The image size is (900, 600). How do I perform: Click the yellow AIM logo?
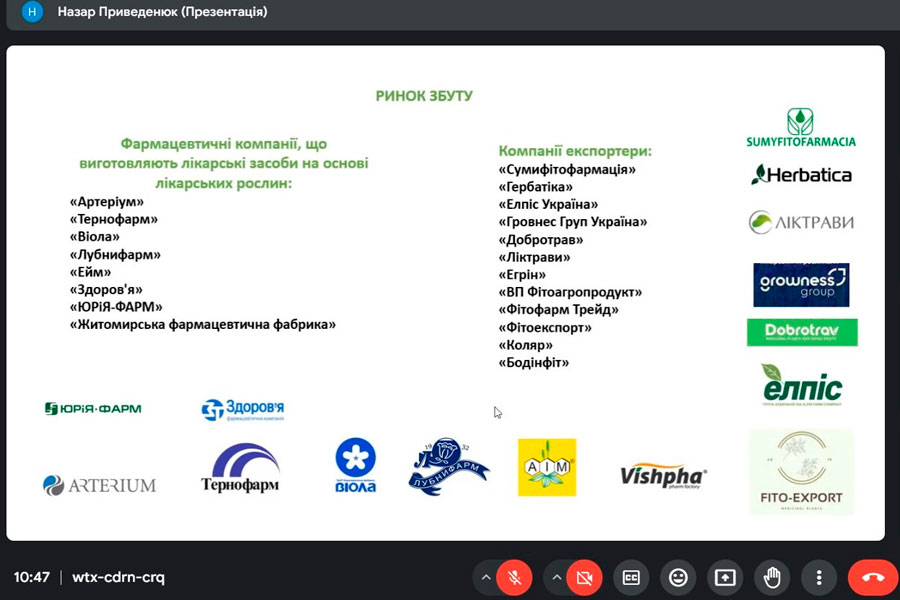pos(547,467)
